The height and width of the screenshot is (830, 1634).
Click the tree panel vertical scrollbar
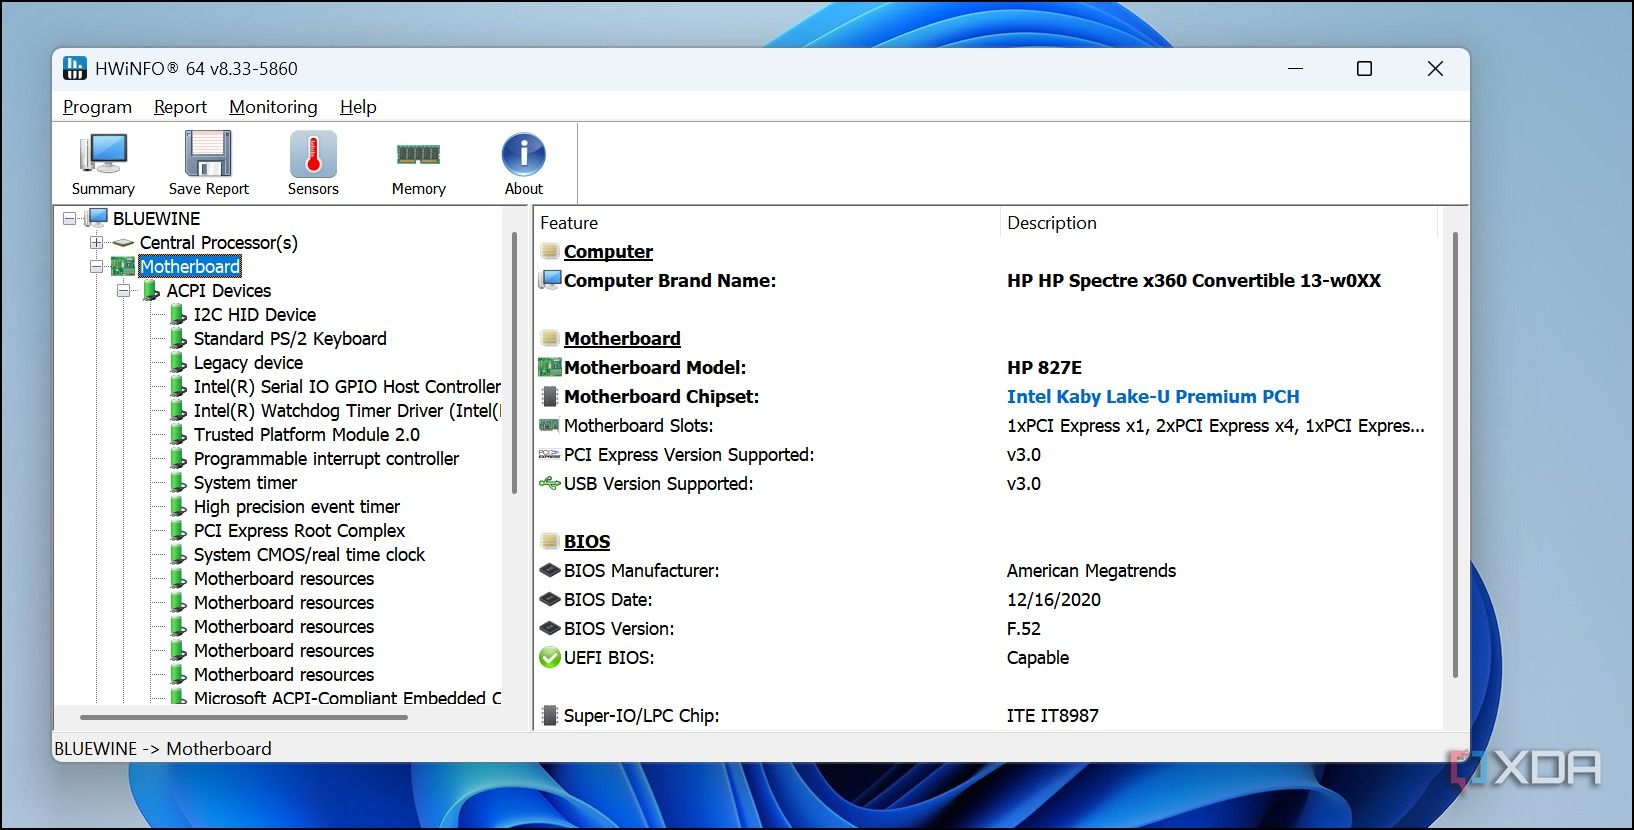pyautogui.click(x=515, y=362)
